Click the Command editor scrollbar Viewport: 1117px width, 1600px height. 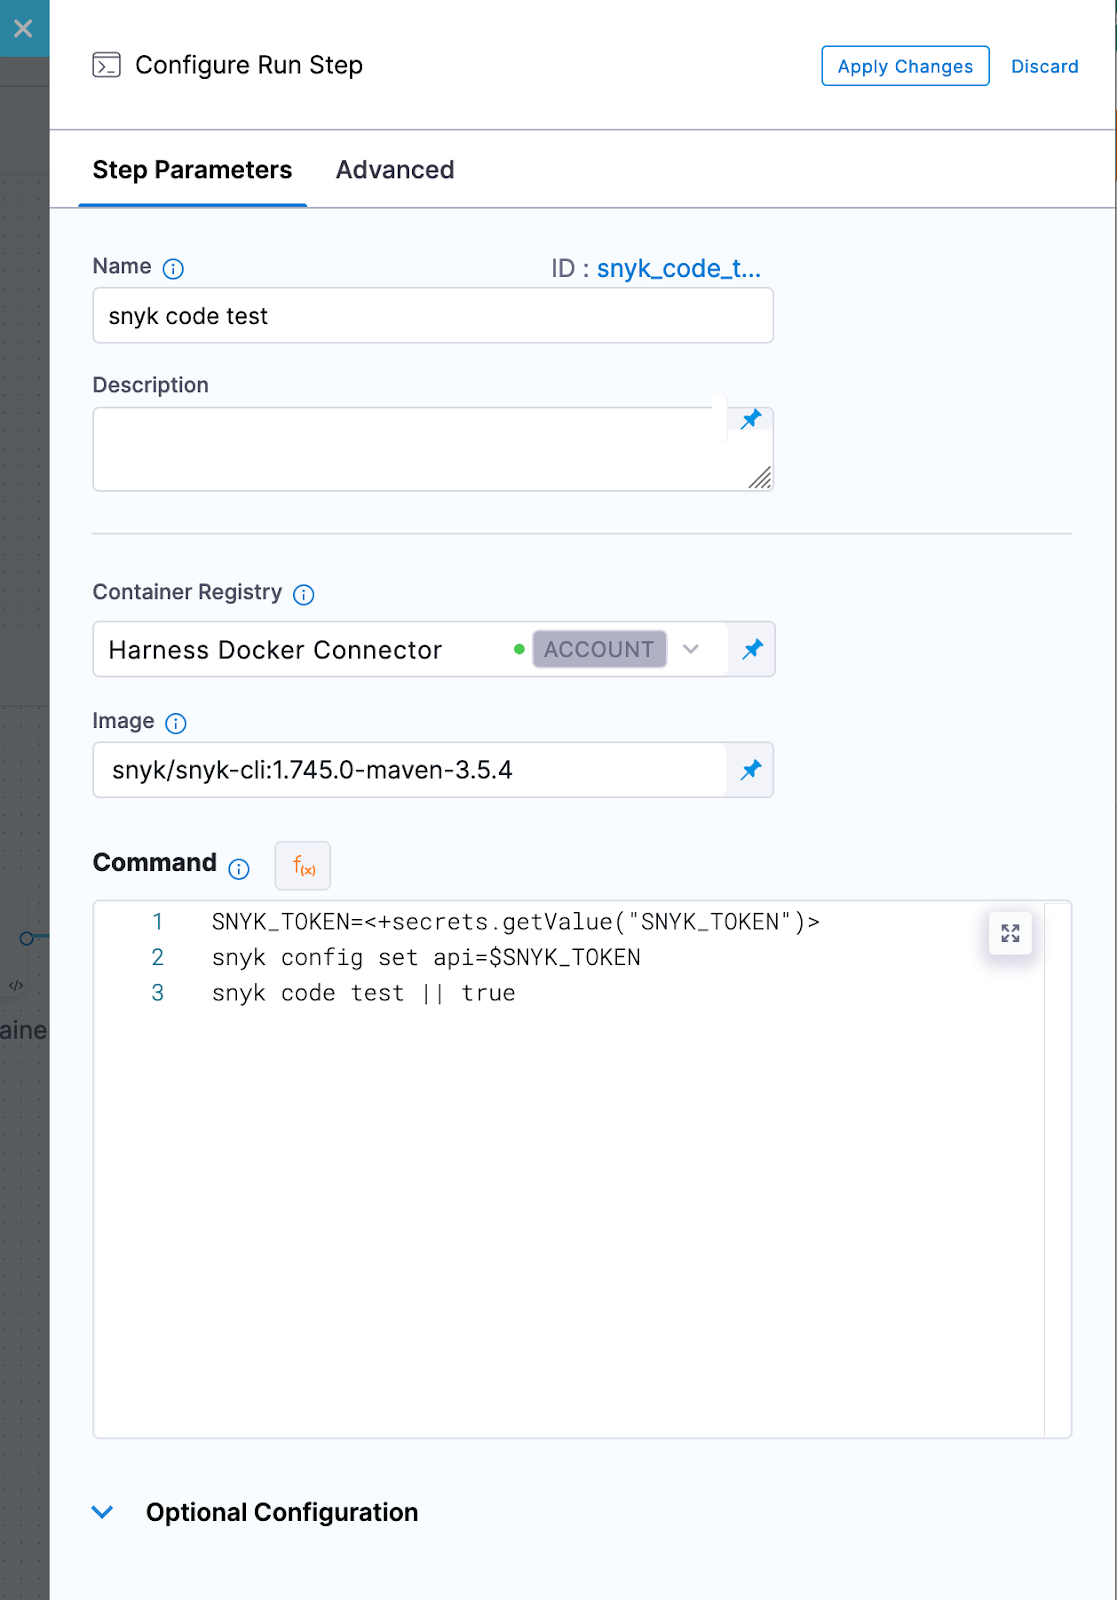coord(1057,1169)
